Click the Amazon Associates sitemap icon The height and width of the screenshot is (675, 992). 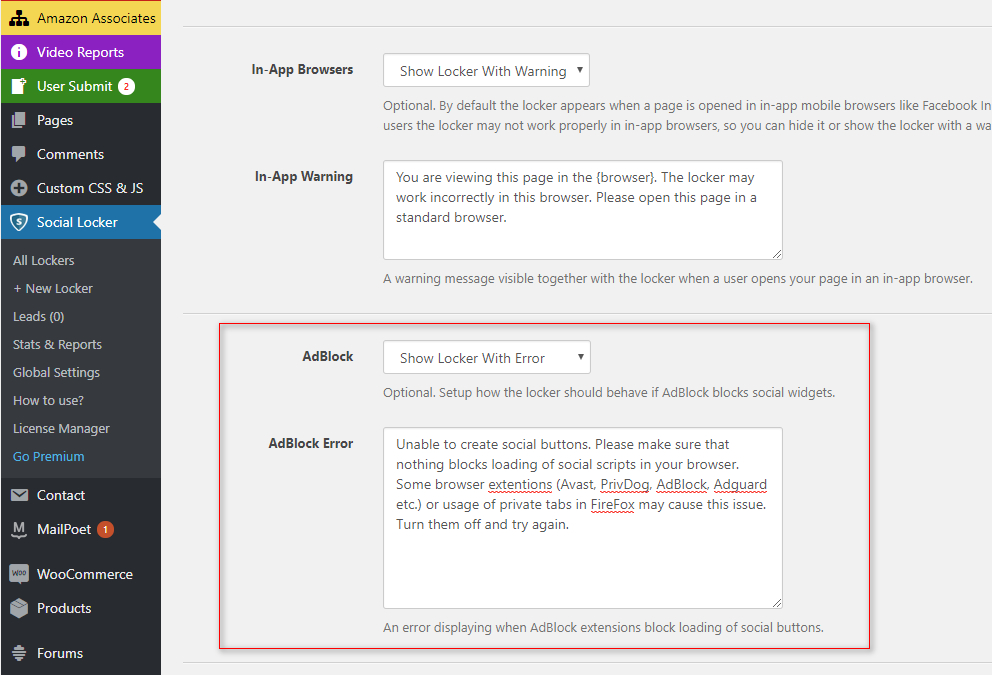click(x=19, y=18)
